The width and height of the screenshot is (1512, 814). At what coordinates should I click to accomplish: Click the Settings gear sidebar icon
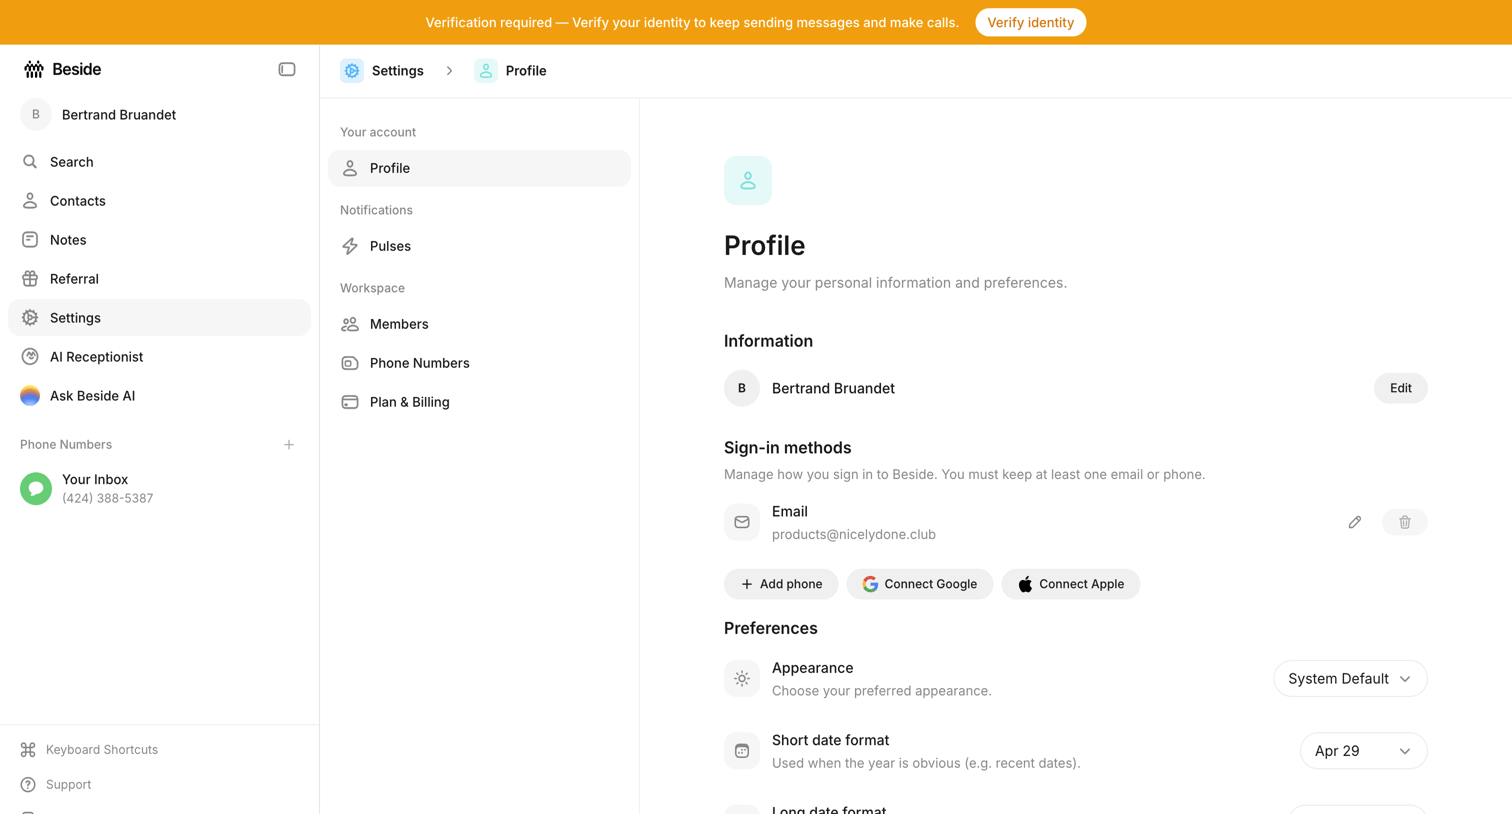[30, 318]
